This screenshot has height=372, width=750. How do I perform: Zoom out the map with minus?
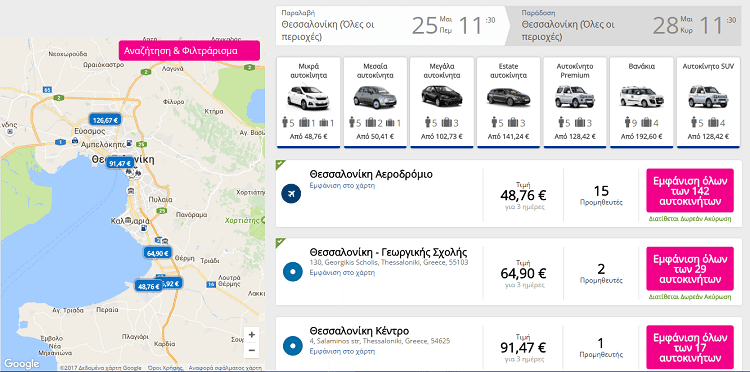coord(252,350)
